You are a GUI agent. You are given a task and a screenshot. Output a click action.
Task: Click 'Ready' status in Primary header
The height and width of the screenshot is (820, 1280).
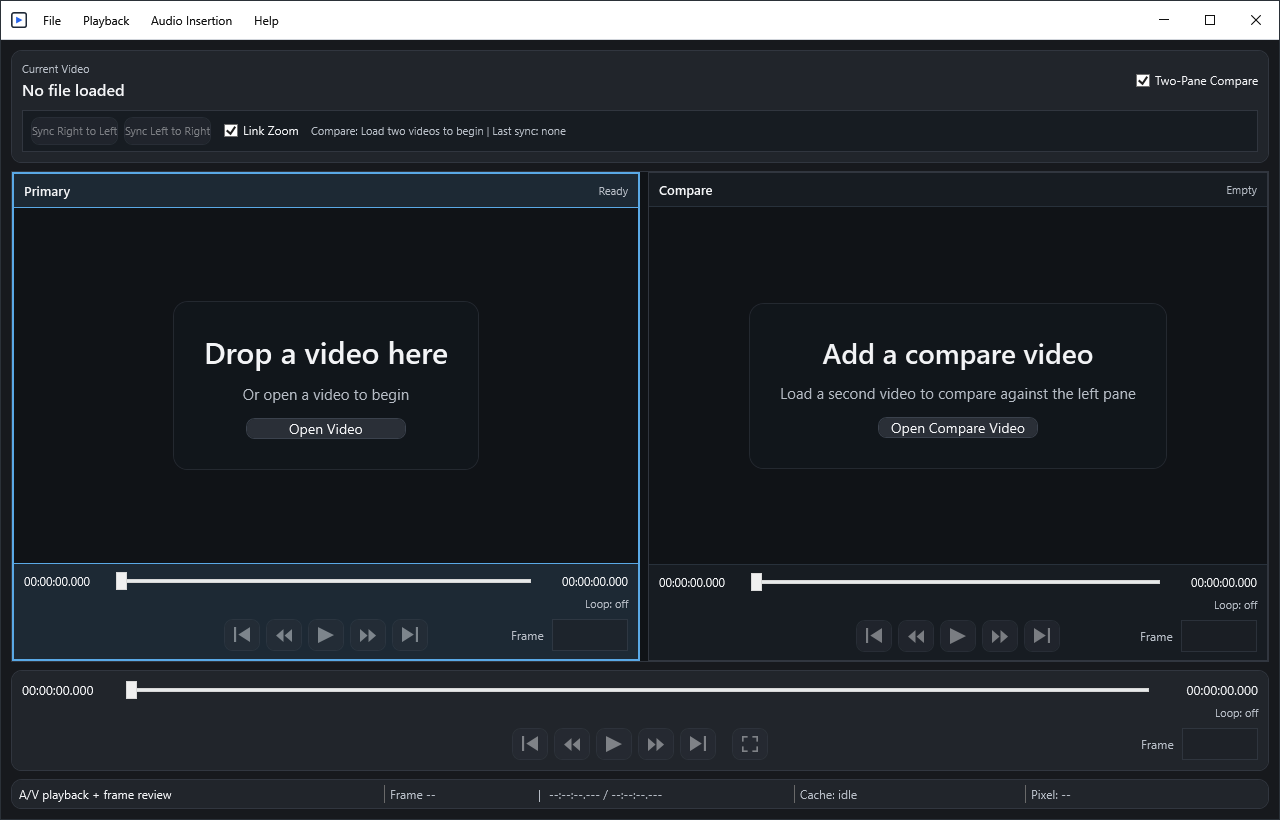coord(613,191)
